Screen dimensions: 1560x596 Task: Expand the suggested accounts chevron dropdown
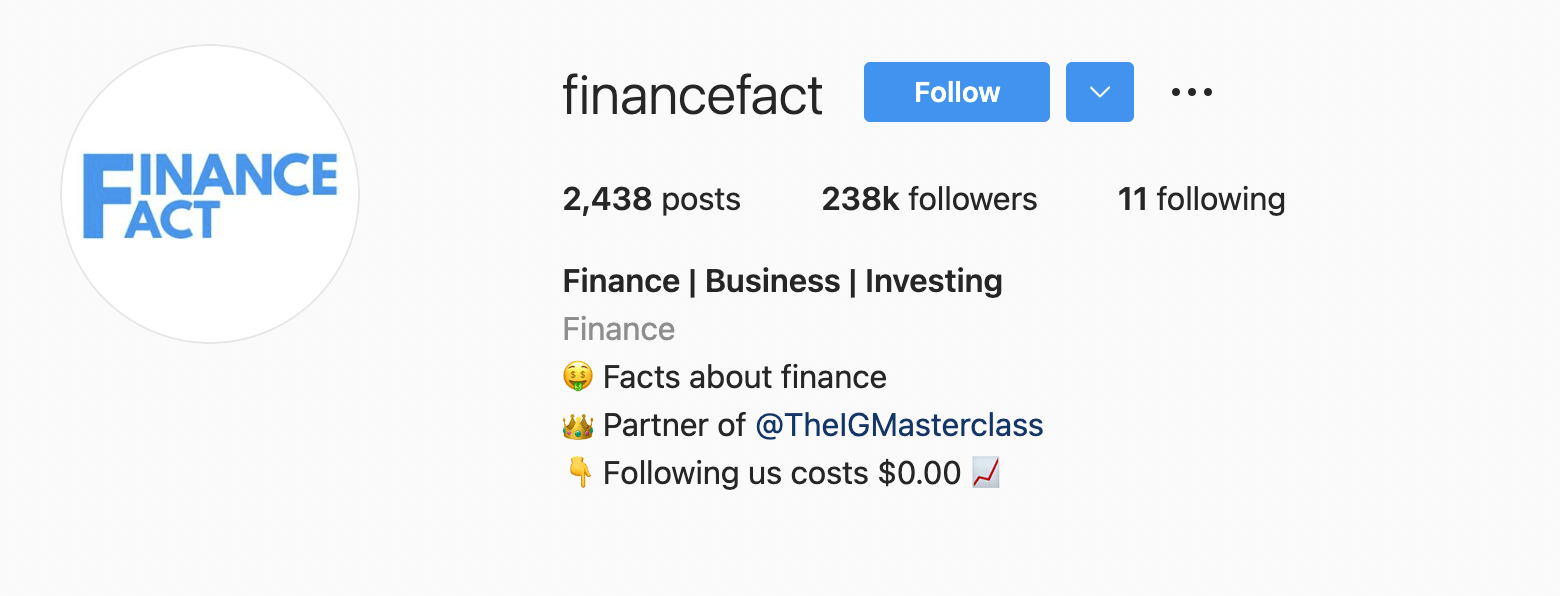point(1100,92)
